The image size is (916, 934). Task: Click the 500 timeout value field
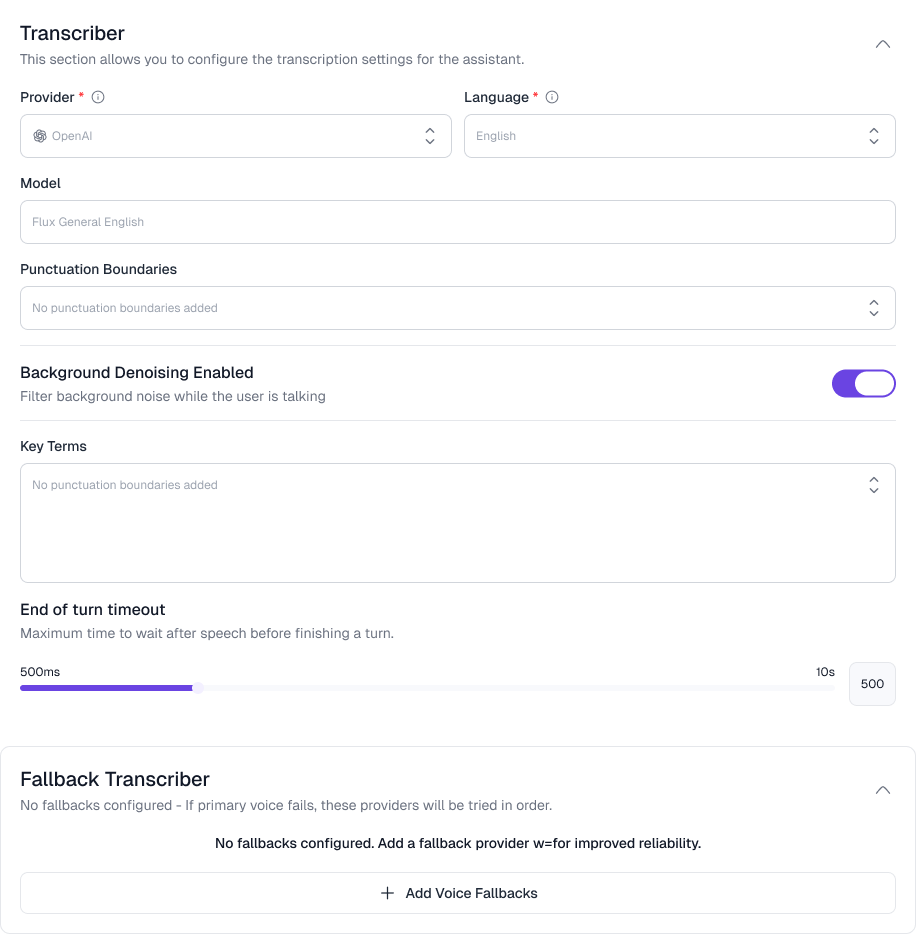pos(872,684)
